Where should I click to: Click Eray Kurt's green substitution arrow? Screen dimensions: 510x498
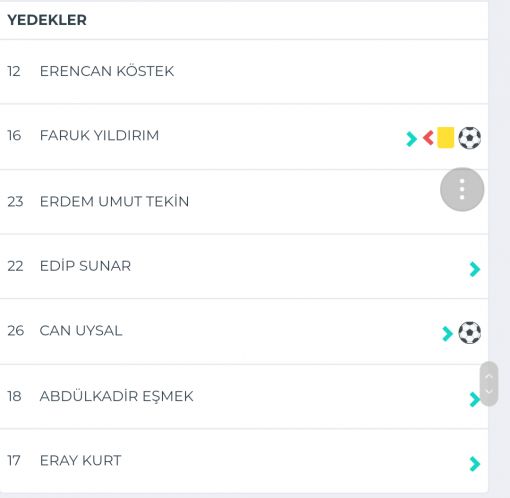[x=475, y=464]
